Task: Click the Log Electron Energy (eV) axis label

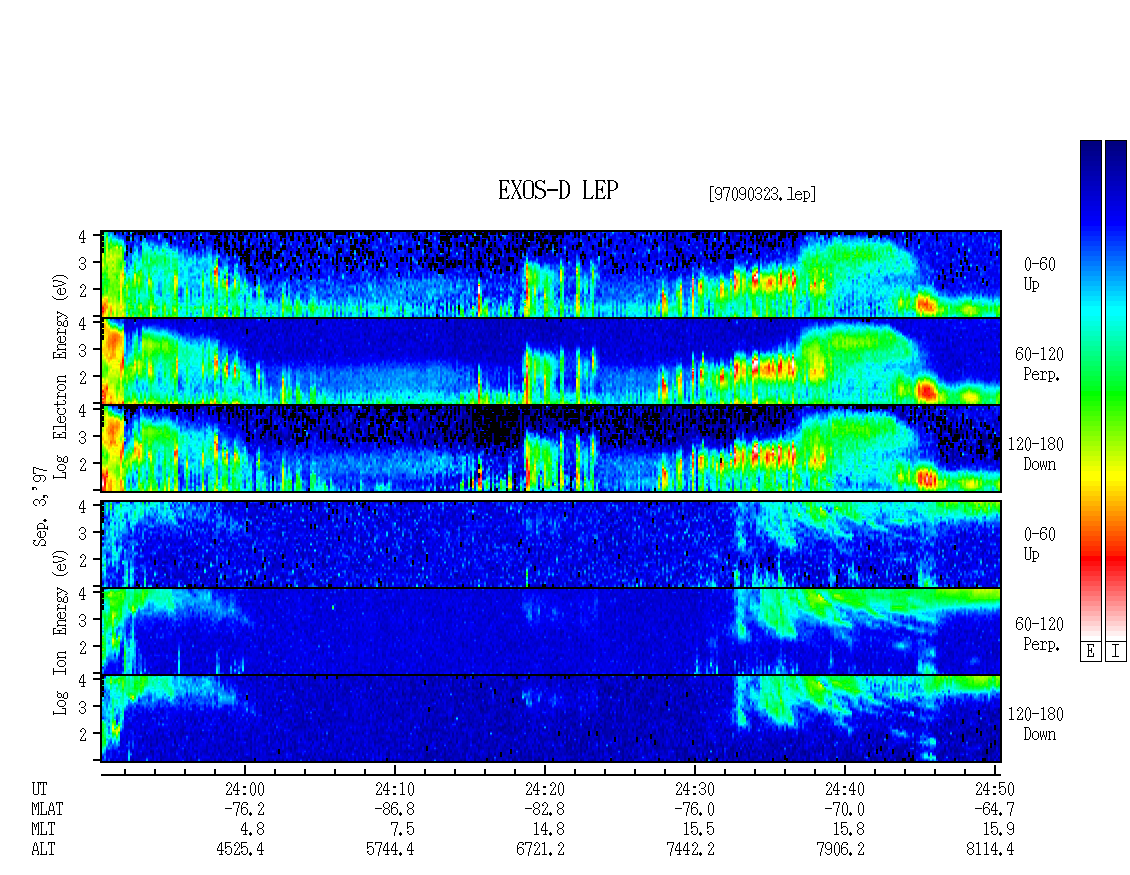Action: (61, 376)
